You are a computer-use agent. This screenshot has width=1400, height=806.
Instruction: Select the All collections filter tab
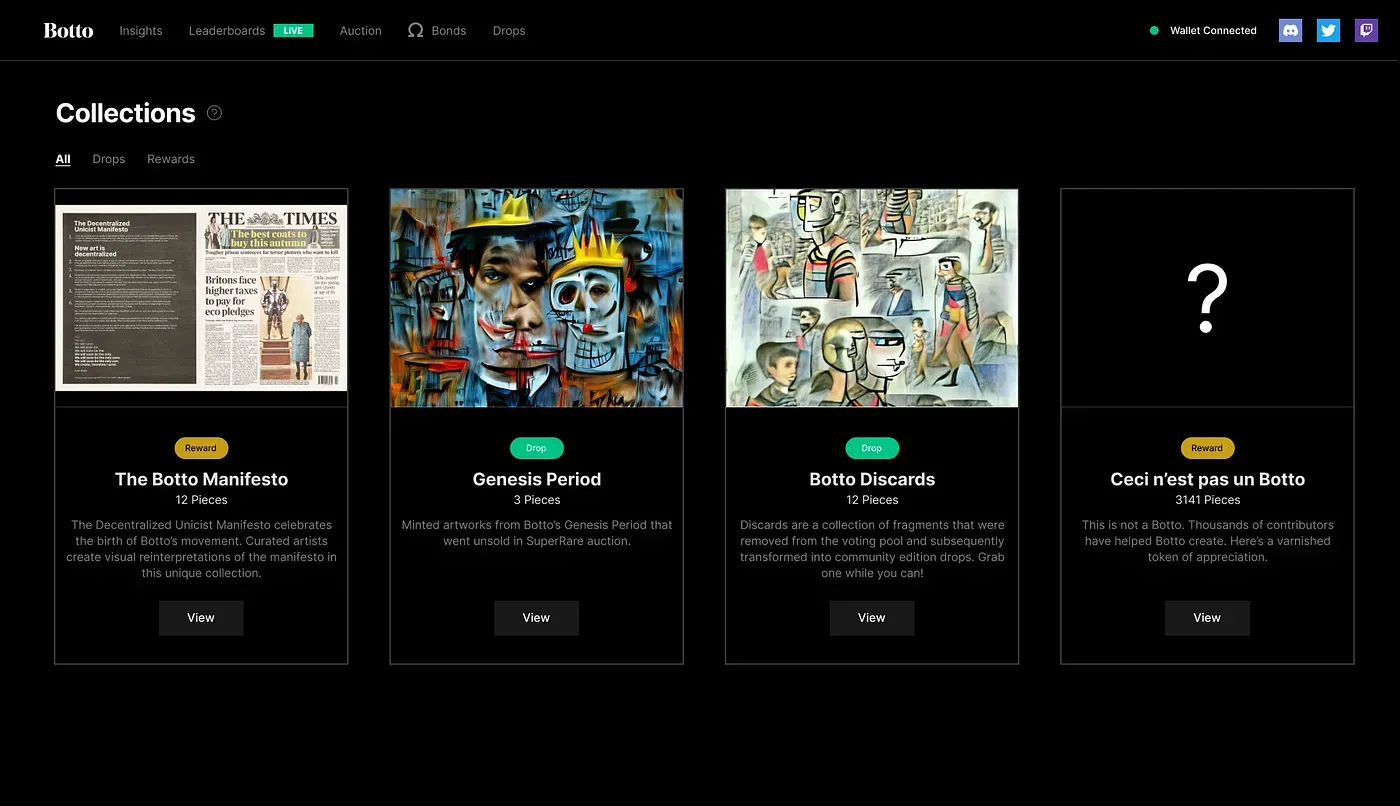(63, 159)
